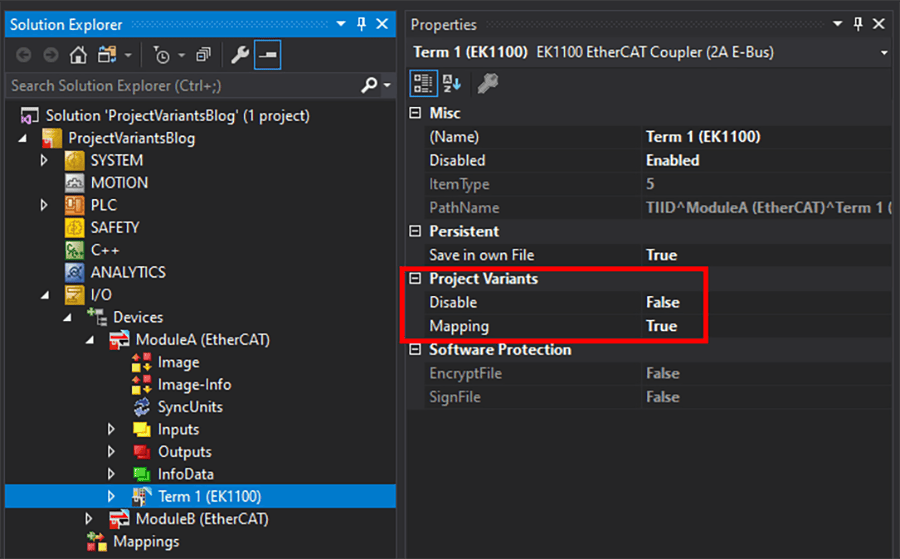Toggle the Preview Selected Items button
900x559 pixels.
(267, 55)
